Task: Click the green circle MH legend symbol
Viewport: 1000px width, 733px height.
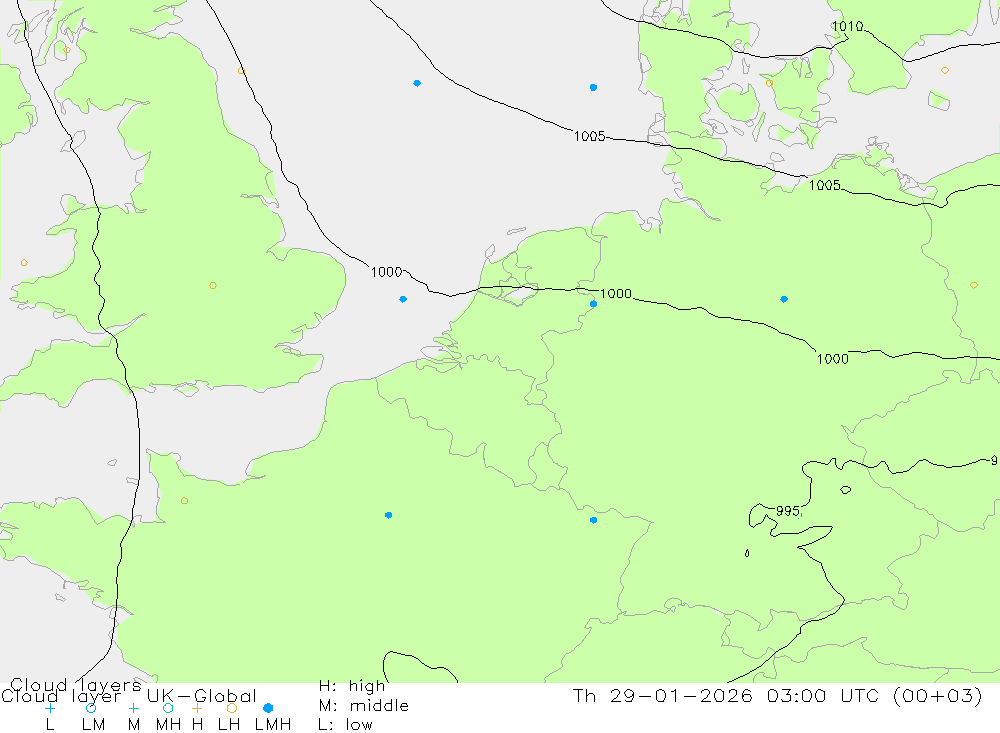Action: pyautogui.click(x=168, y=708)
